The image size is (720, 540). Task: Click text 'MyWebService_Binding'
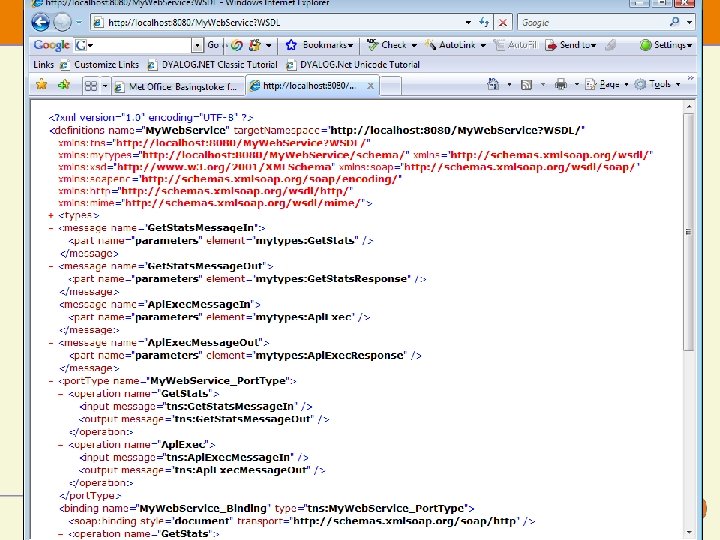pyautogui.click(x=202, y=508)
